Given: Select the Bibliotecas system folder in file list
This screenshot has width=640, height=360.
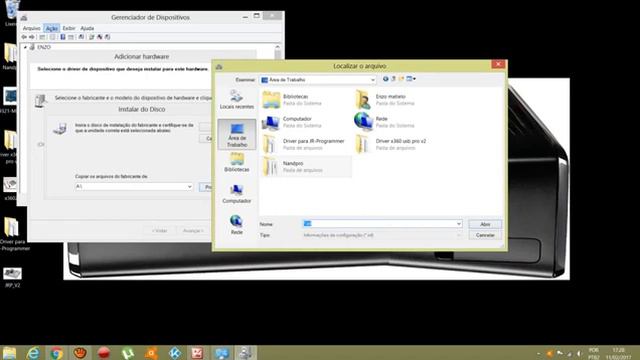Looking at the screenshot, I should pyautogui.click(x=293, y=100).
